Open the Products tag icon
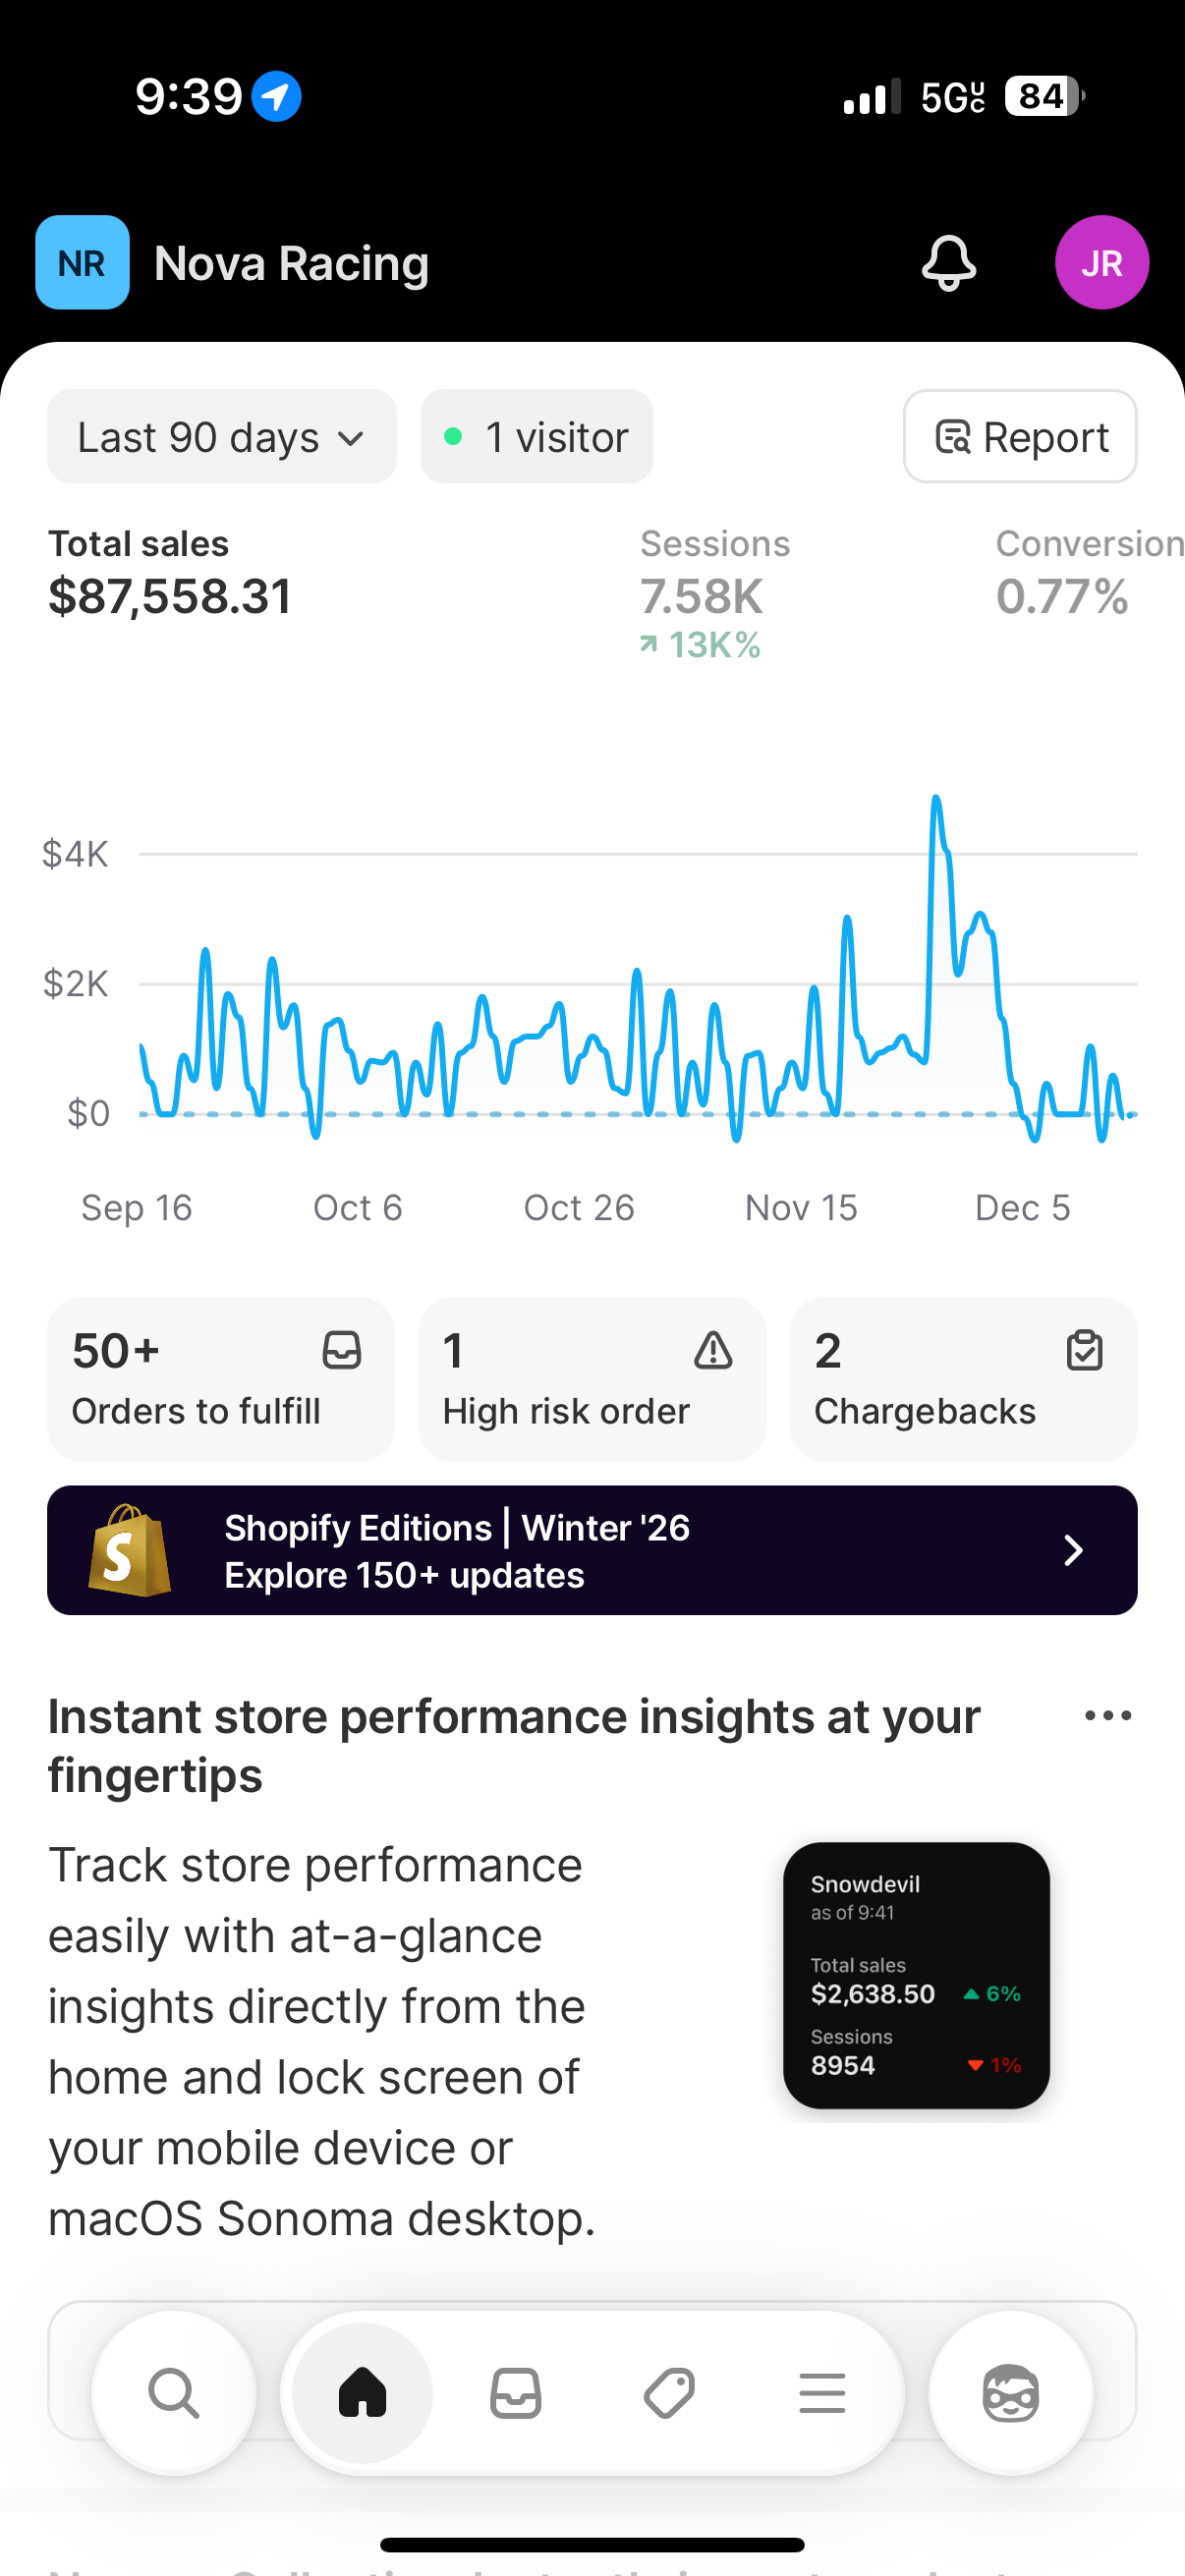Screen dimensions: 1185x2576 (669, 2393)
